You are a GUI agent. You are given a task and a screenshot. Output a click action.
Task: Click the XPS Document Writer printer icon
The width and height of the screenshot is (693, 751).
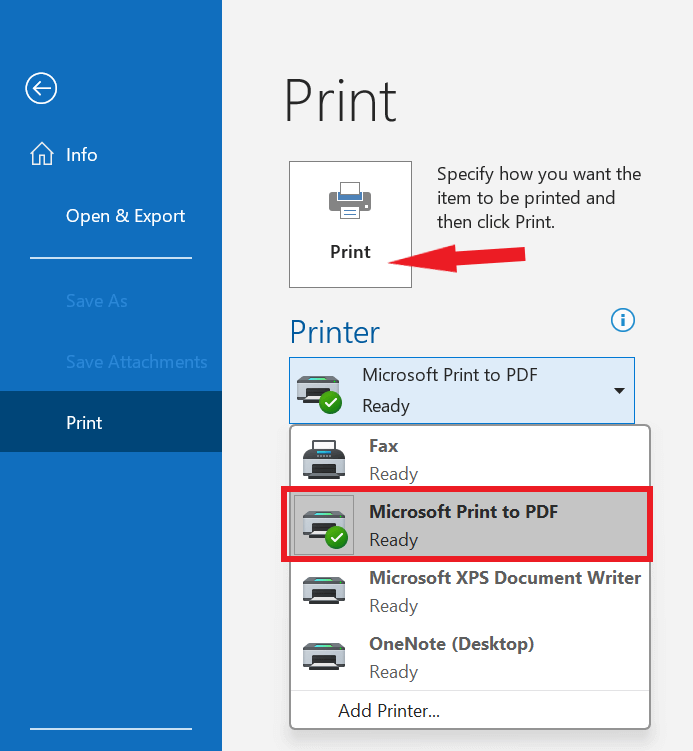click(x=324, y=591)
